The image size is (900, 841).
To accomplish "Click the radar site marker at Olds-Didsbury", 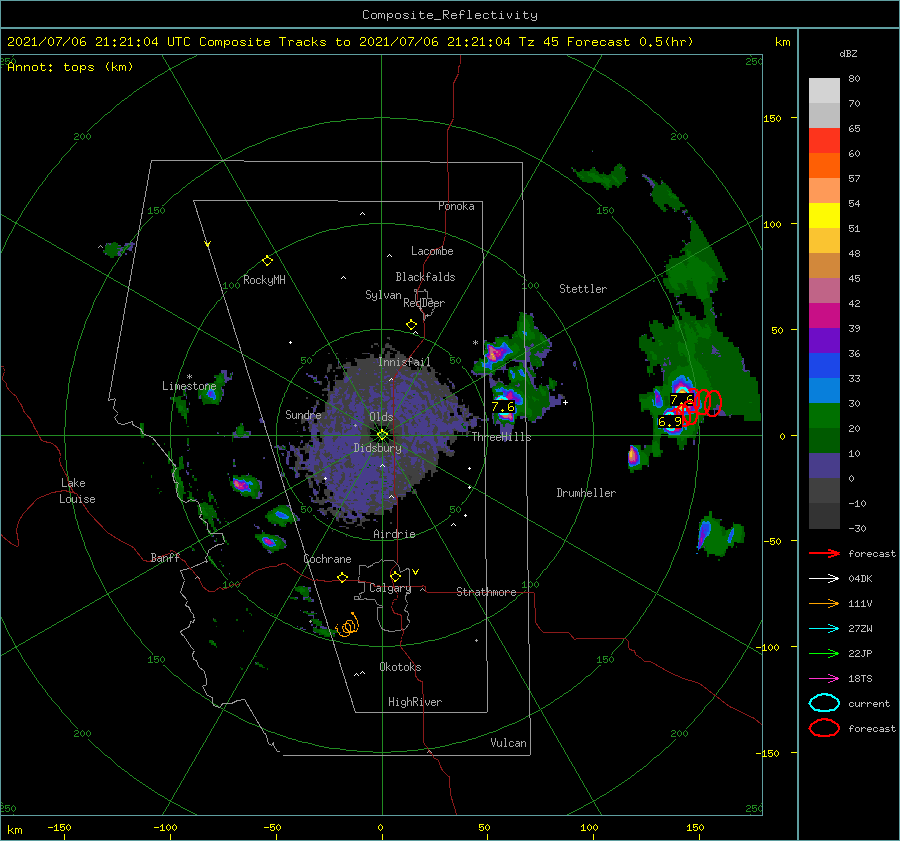I will click(382, 435).
